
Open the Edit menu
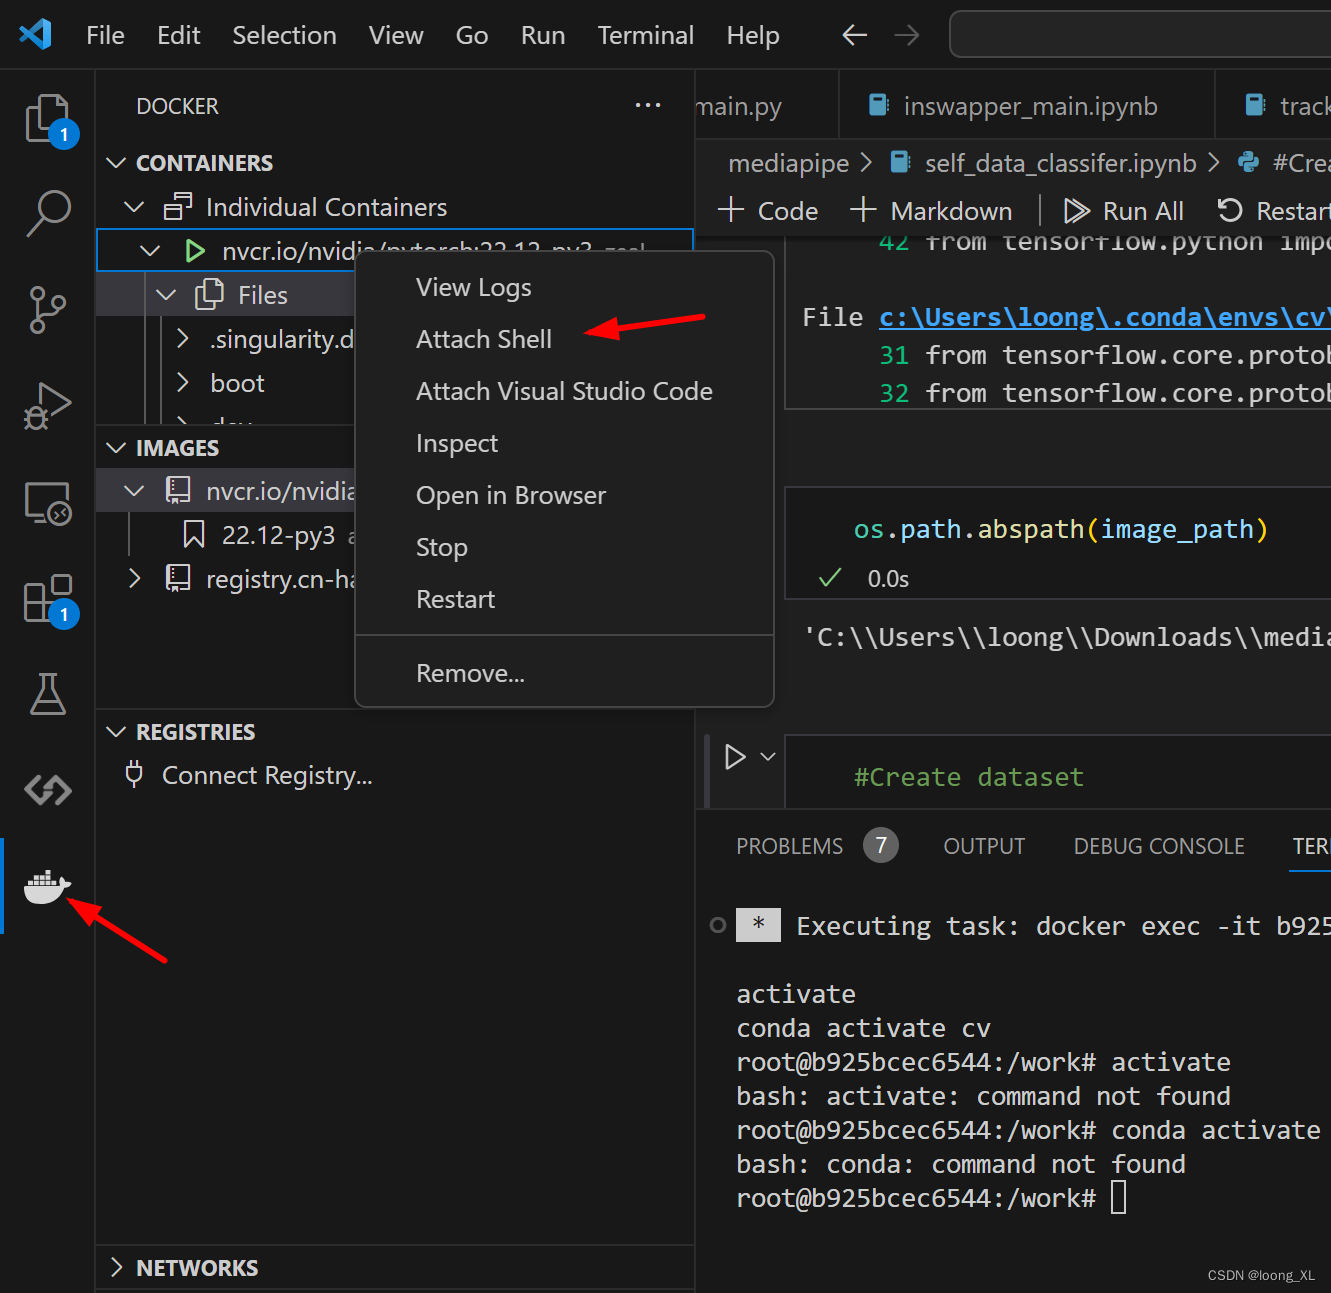tap(179, 35)
